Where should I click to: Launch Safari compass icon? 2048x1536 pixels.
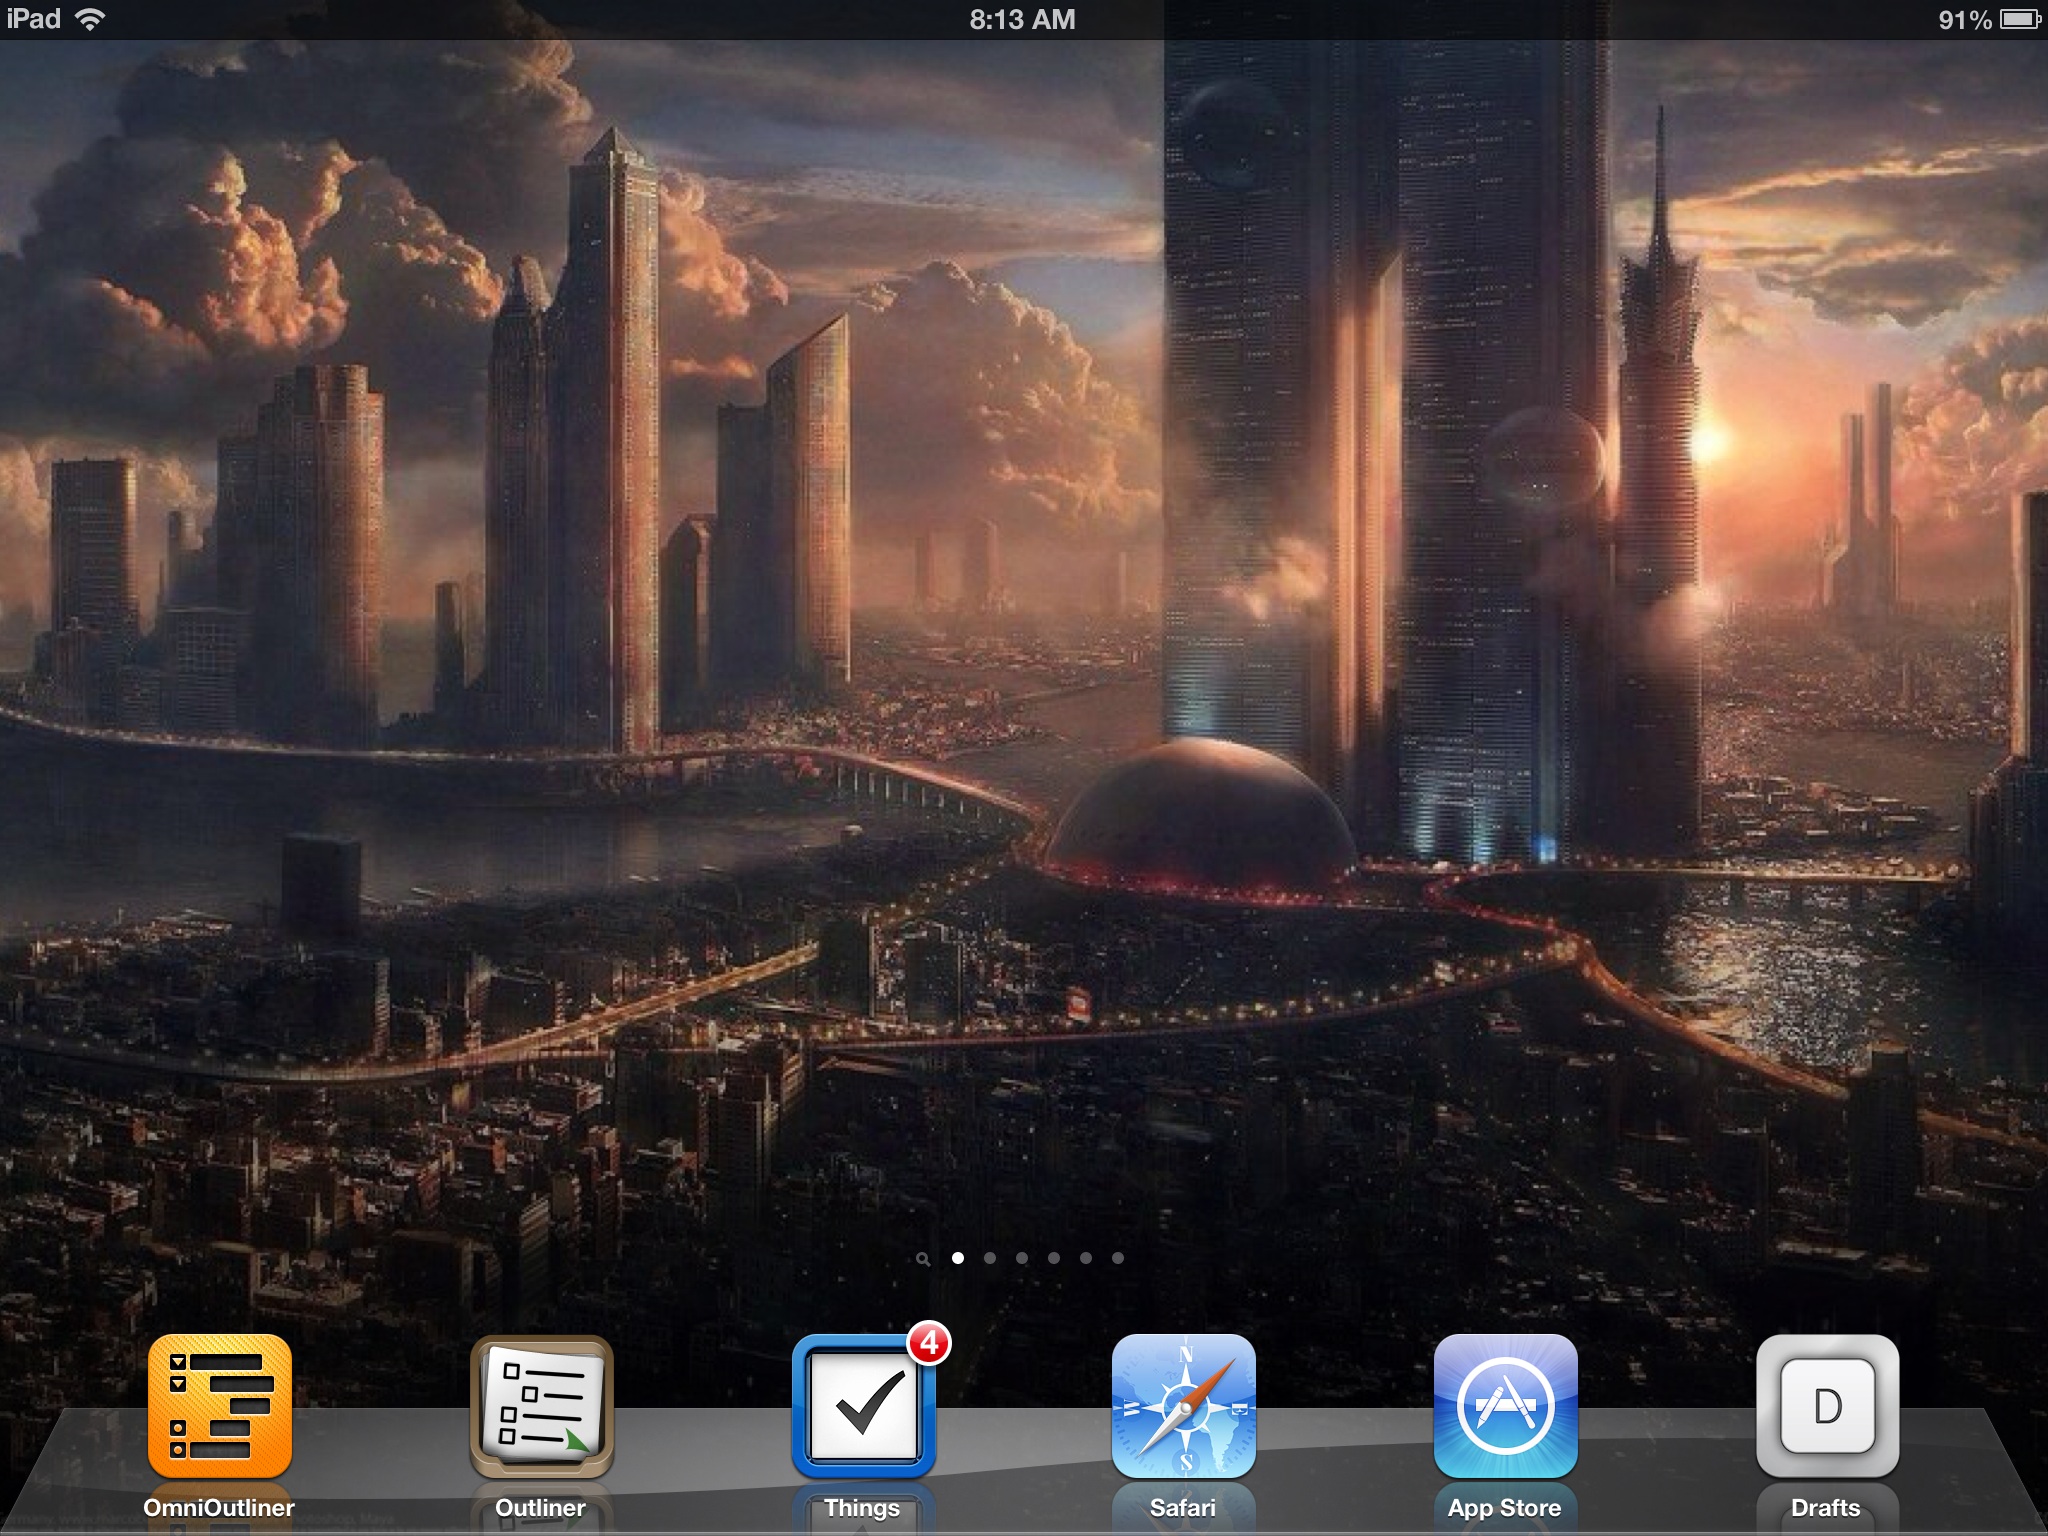click(1183, 1405)
